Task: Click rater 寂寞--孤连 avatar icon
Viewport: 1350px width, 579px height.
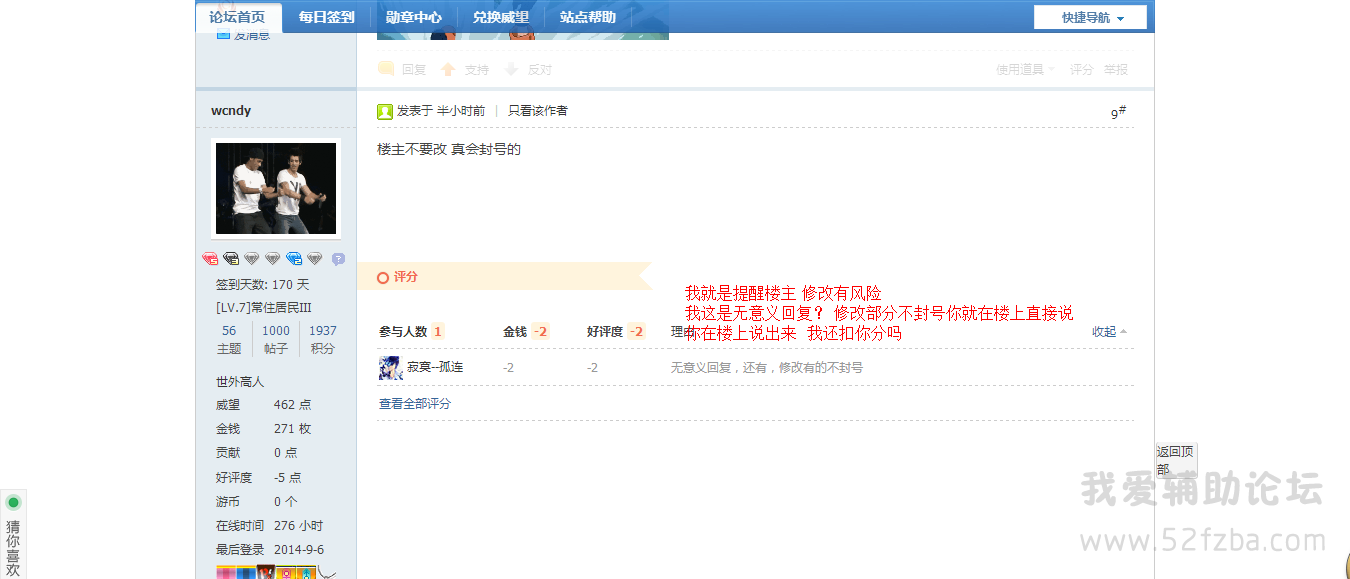Action: point(390,368)
